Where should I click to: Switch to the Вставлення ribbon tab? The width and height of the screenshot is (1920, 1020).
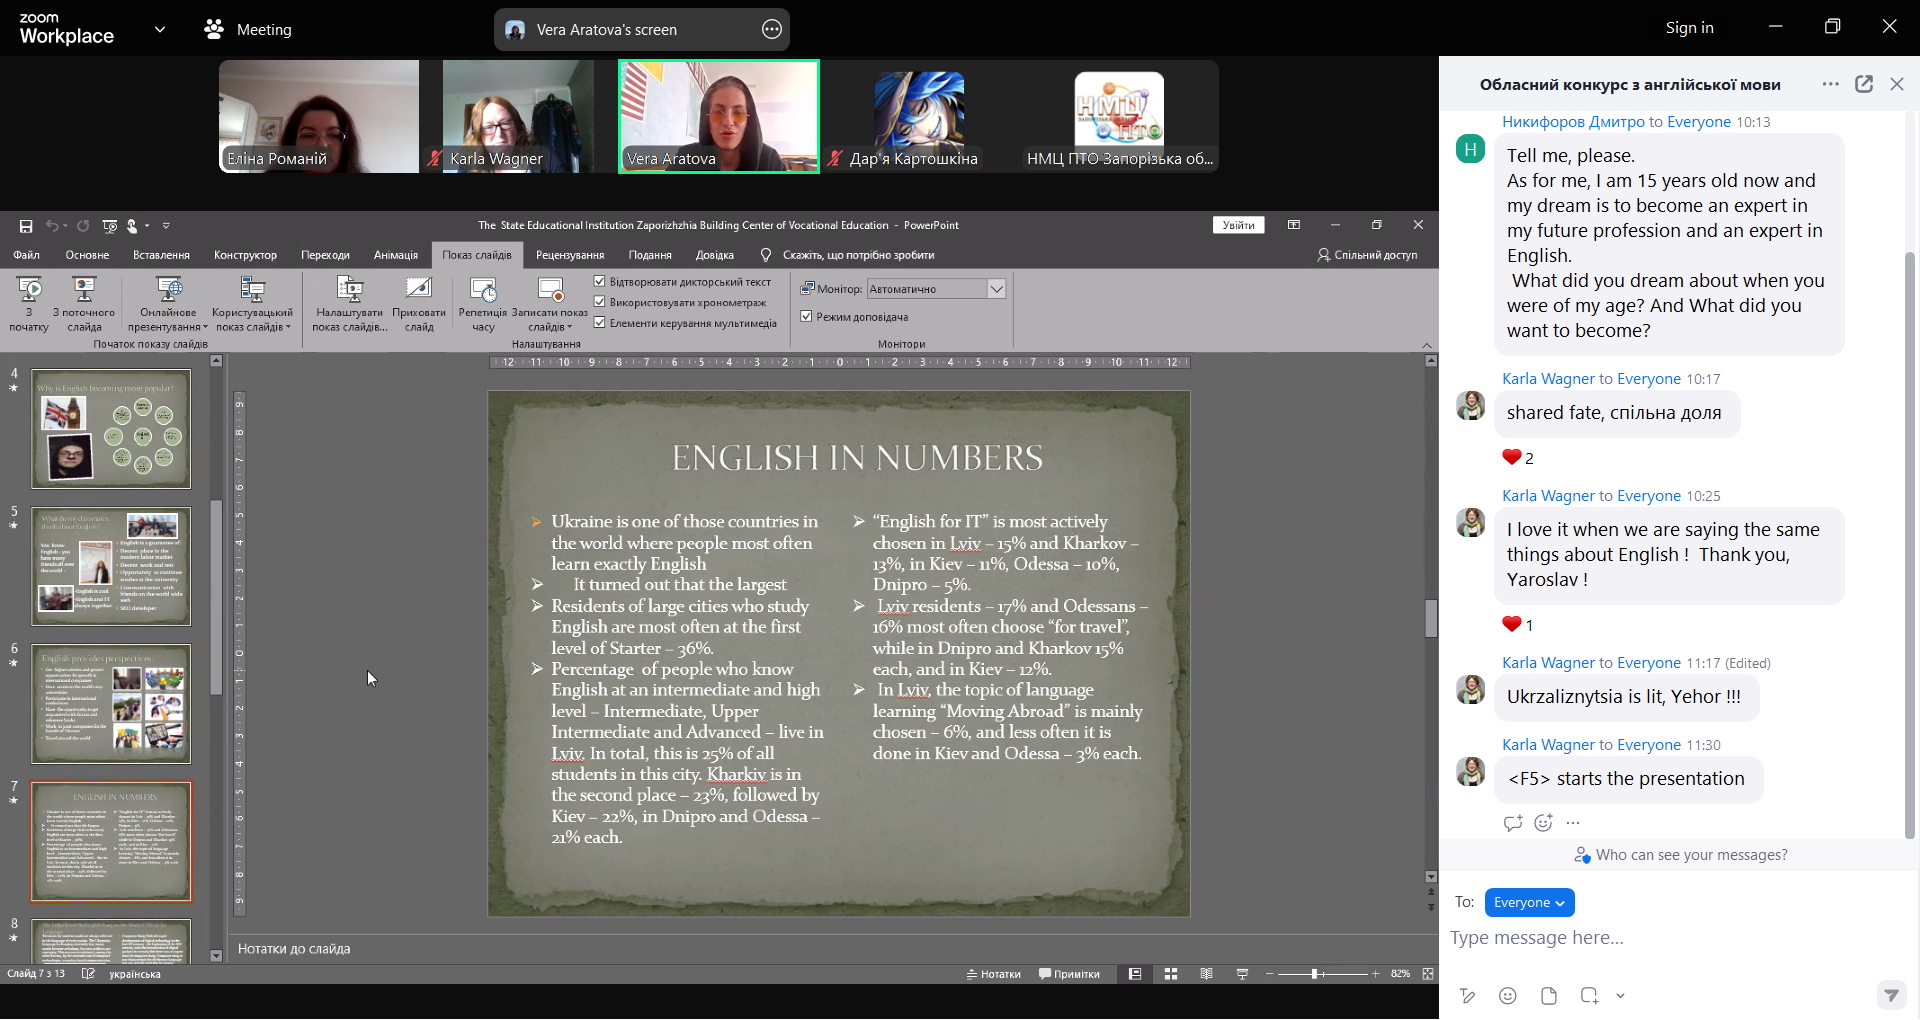[161, 255]
